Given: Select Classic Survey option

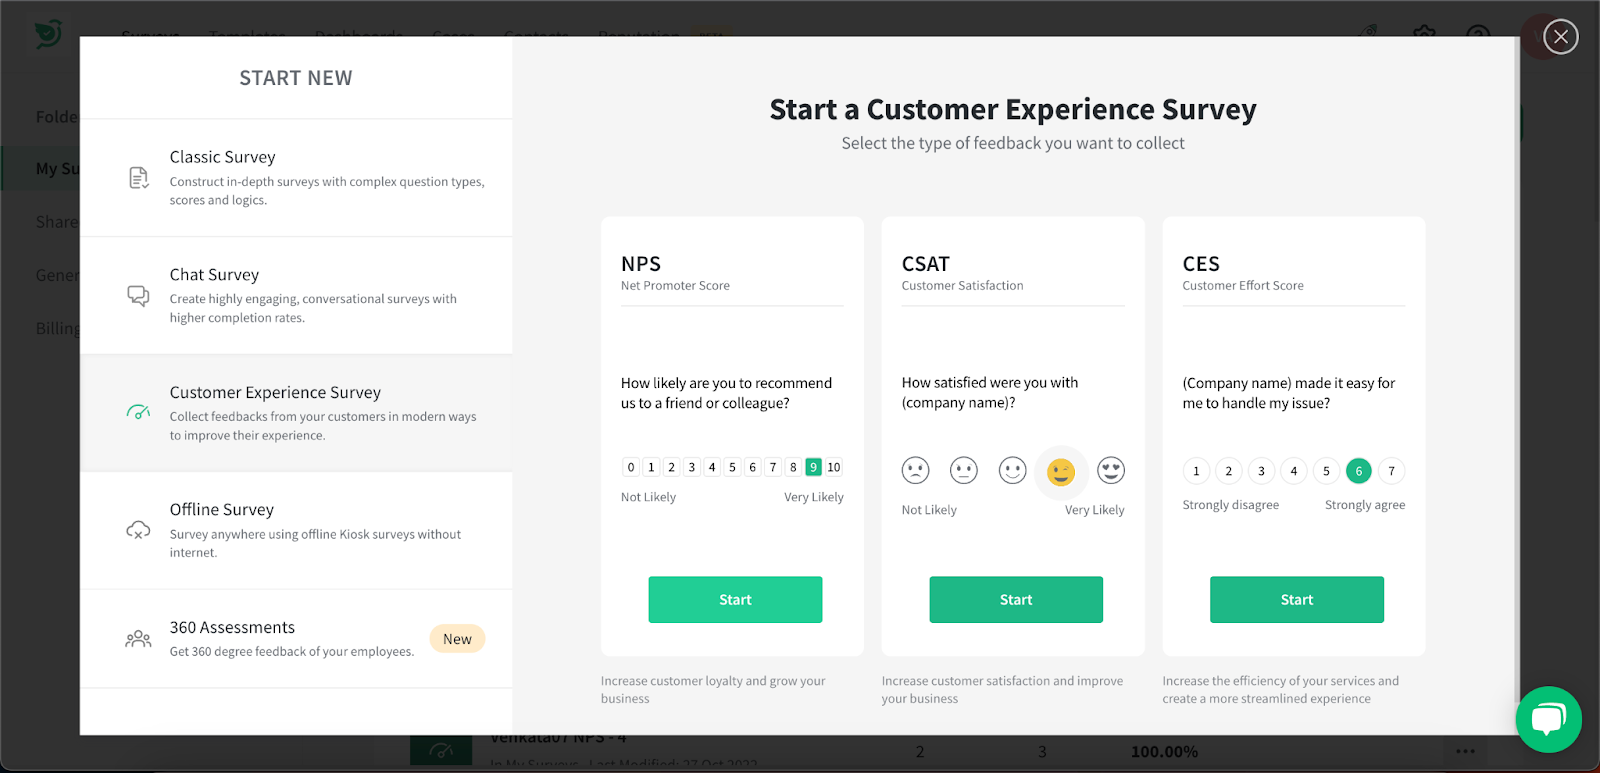Looking at the screenshot, I should click(296, 178).
